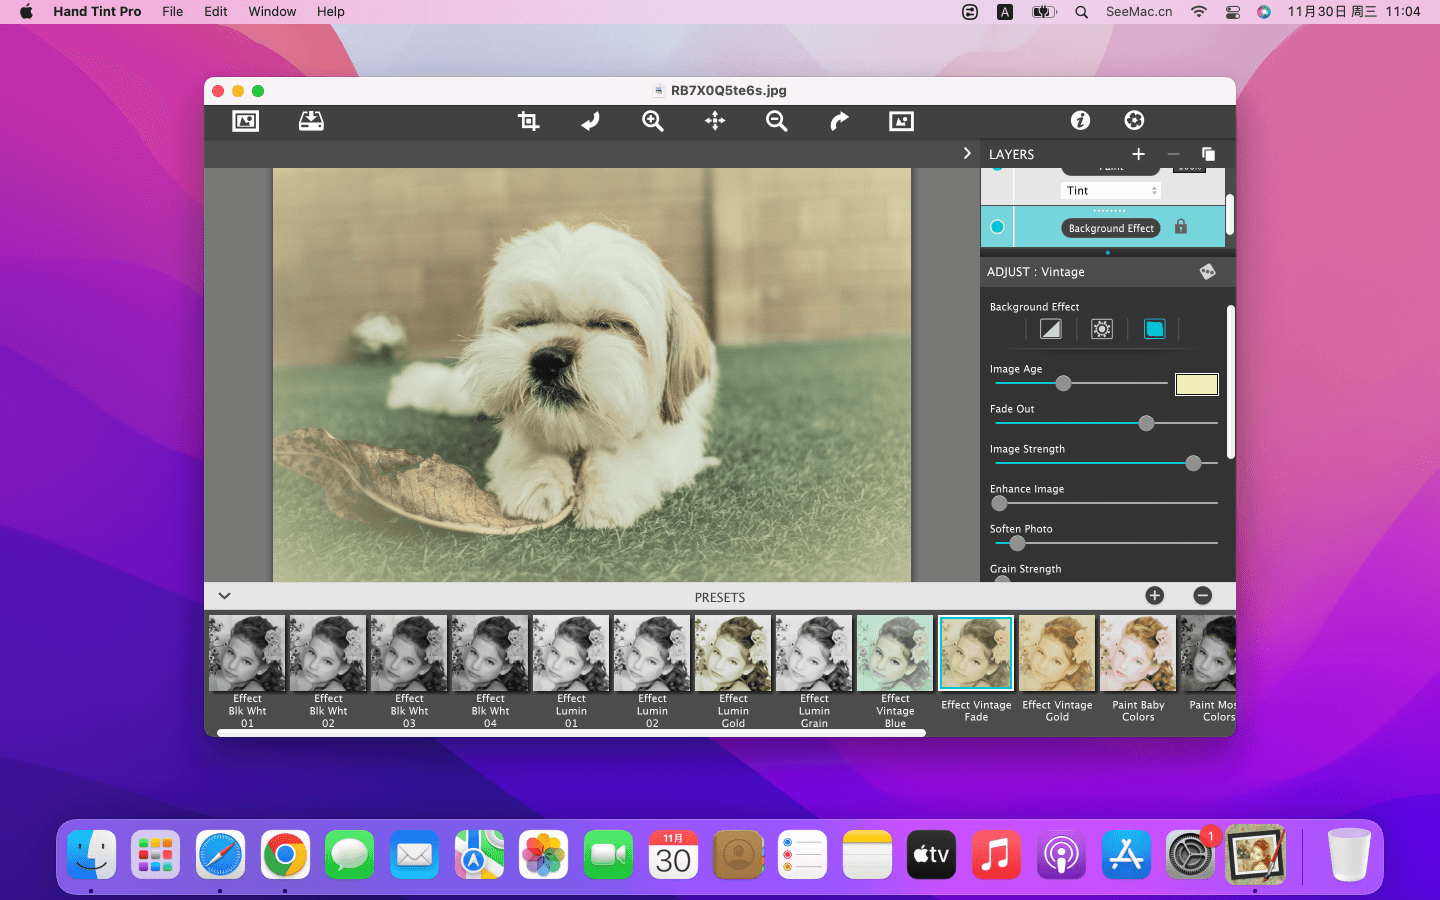Select the Pan move tool
1440x900 pixels.
point(715,121)
